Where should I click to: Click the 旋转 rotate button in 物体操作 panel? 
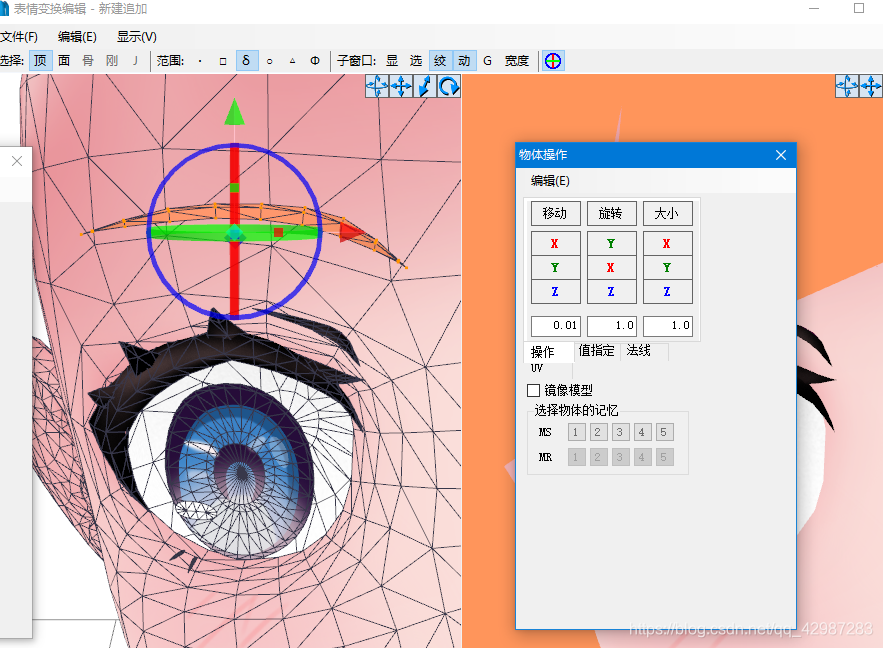(x=611, y=213)
